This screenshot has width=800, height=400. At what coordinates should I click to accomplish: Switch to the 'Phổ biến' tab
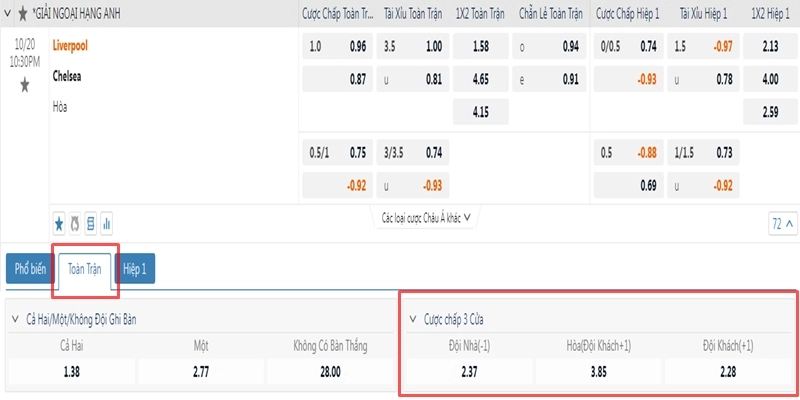point(30,269)
